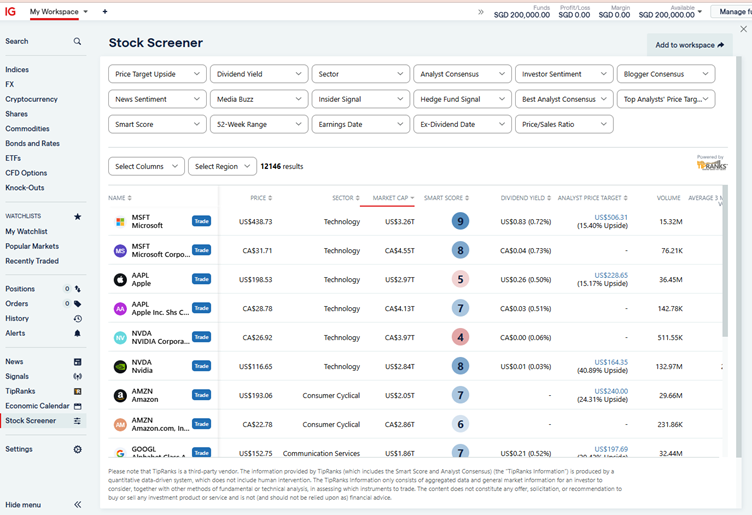
Task: Add a new workspace with plus icon
Action: 105,12
